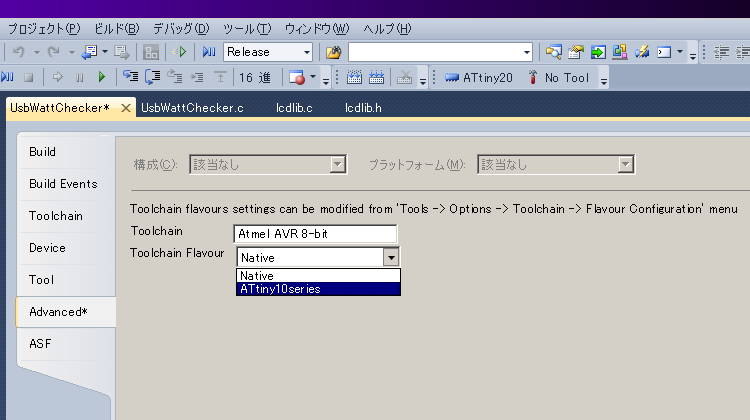Open the ツール(T) menu

pyautogui.click(x=247, y=29)
